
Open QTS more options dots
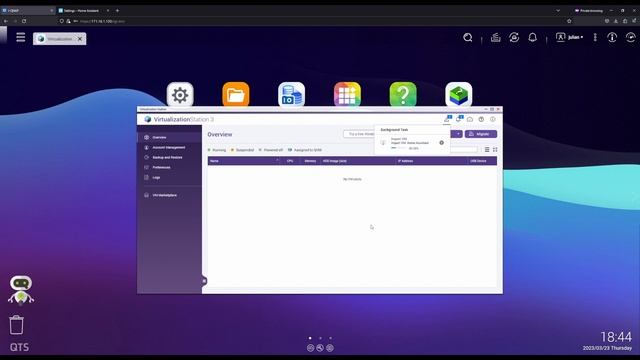595,37
